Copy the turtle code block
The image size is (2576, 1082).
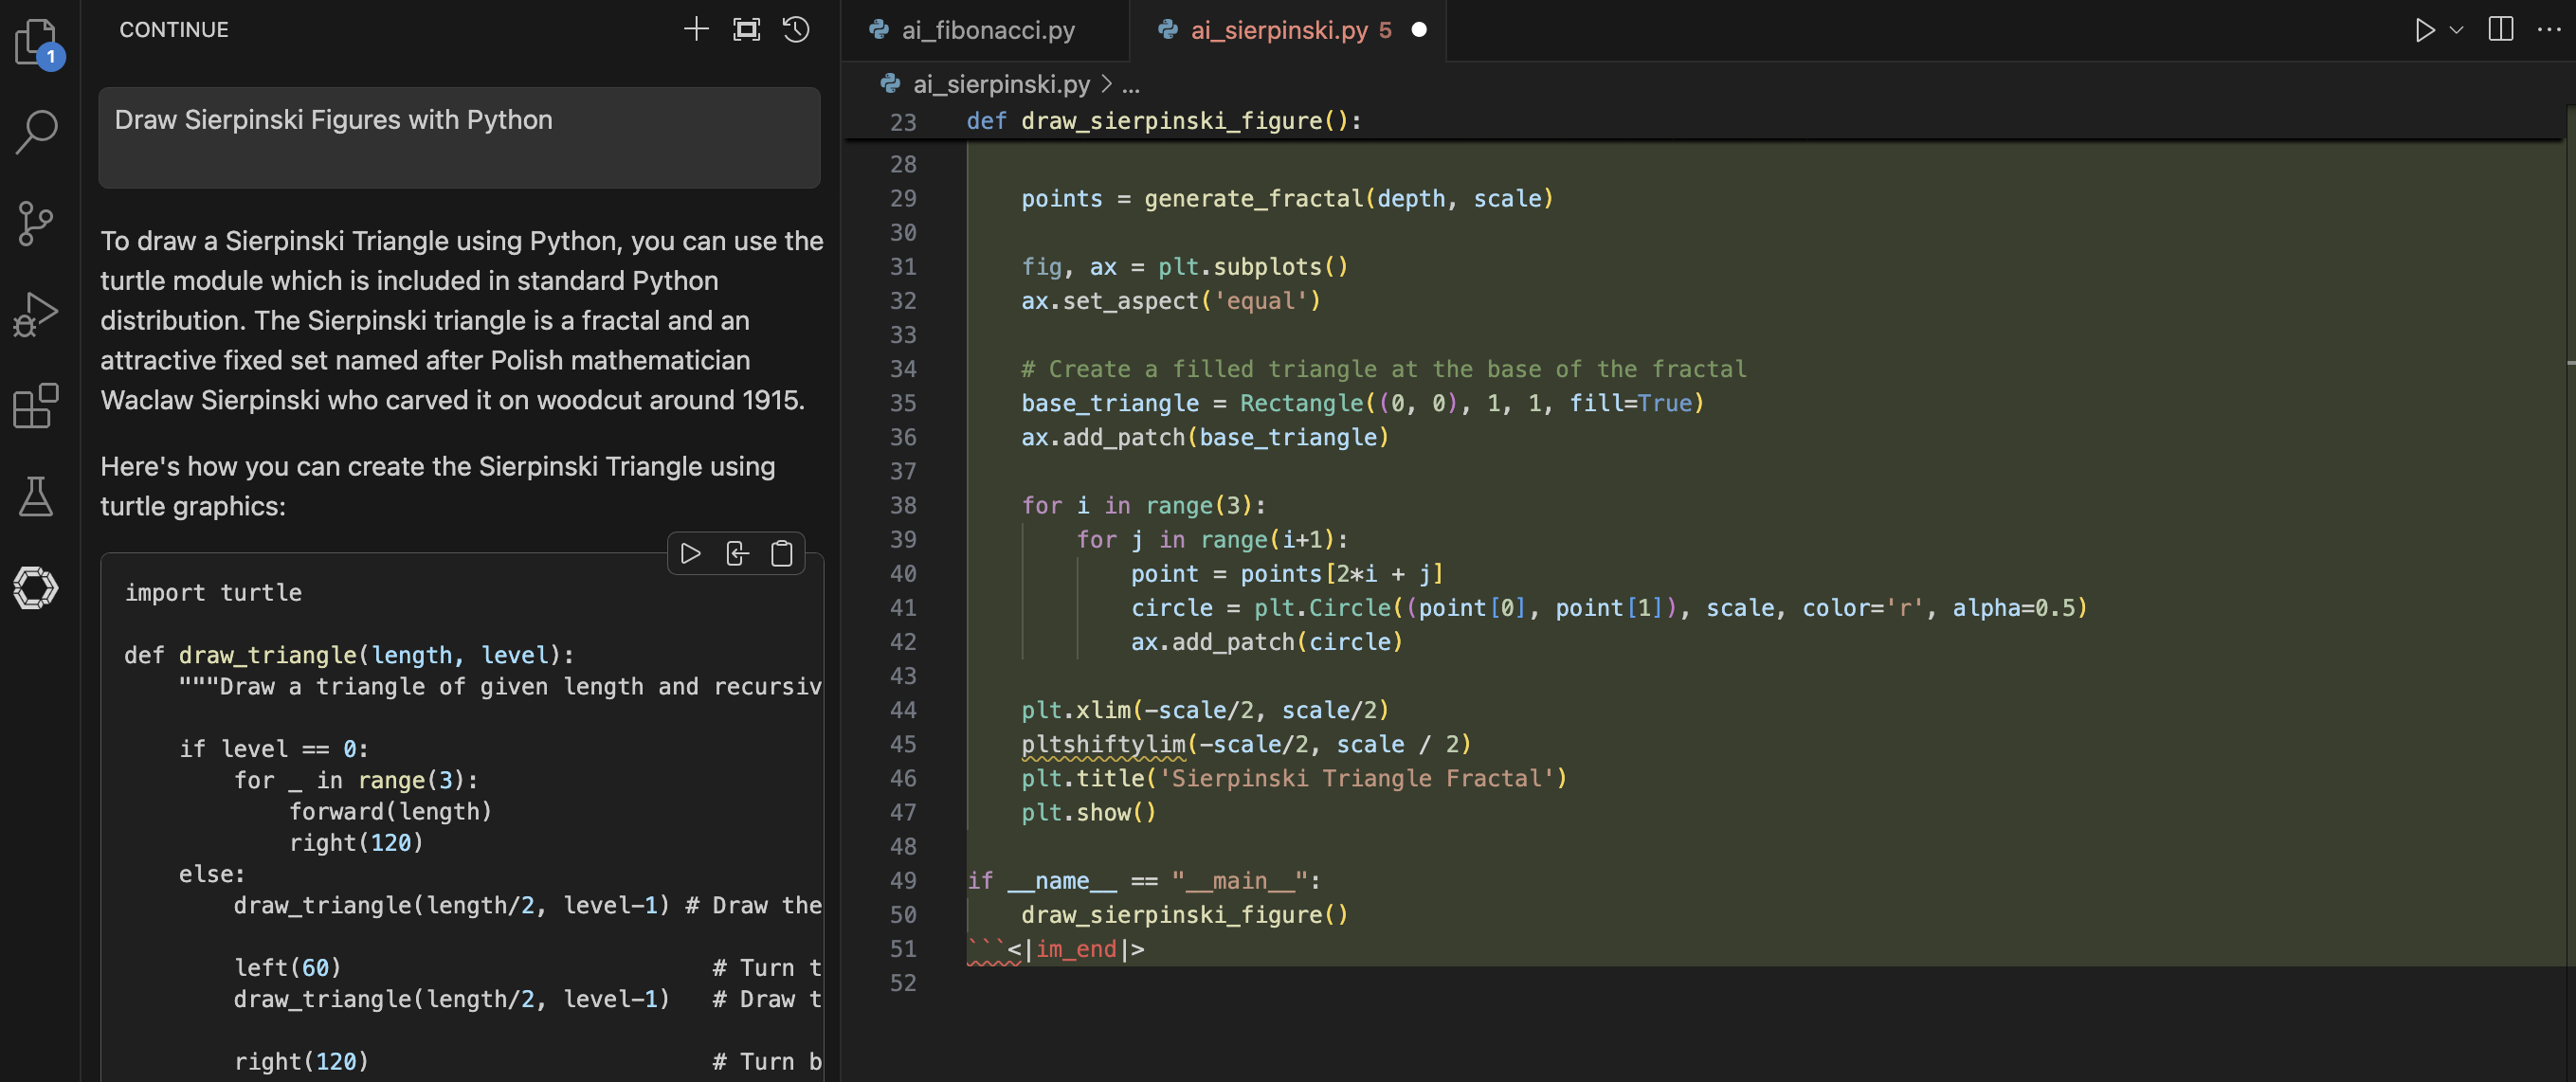pos(782,553)
